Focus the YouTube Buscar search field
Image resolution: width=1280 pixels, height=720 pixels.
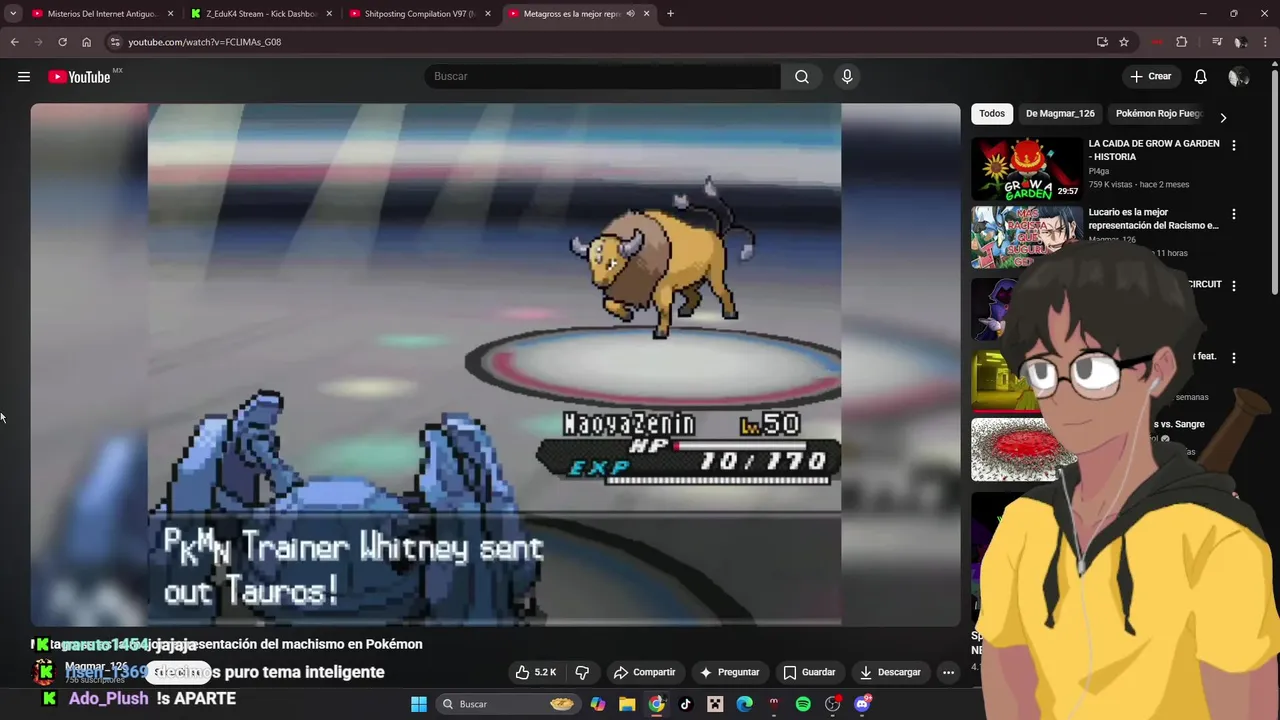[x=603, y=77]
